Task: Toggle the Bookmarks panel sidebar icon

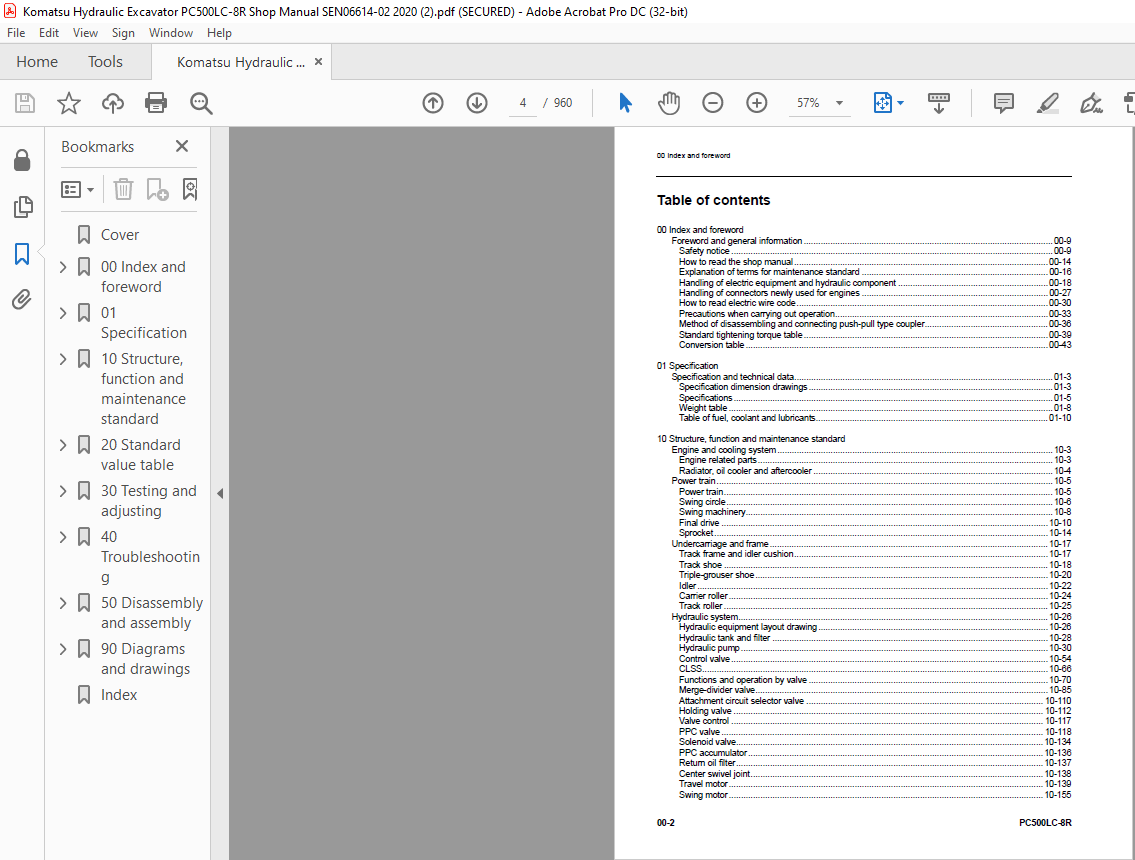Action: point(22,253)
